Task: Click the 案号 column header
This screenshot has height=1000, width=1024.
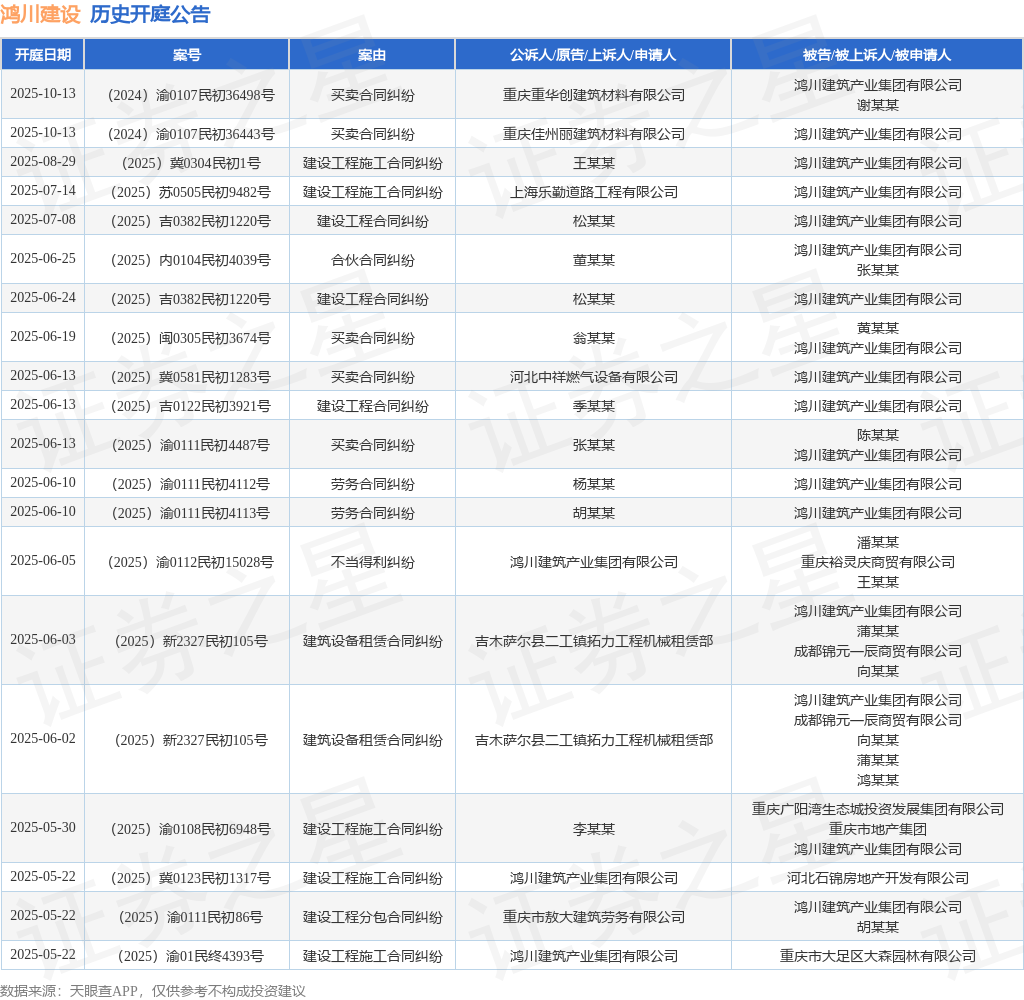Action: [187, 55]
